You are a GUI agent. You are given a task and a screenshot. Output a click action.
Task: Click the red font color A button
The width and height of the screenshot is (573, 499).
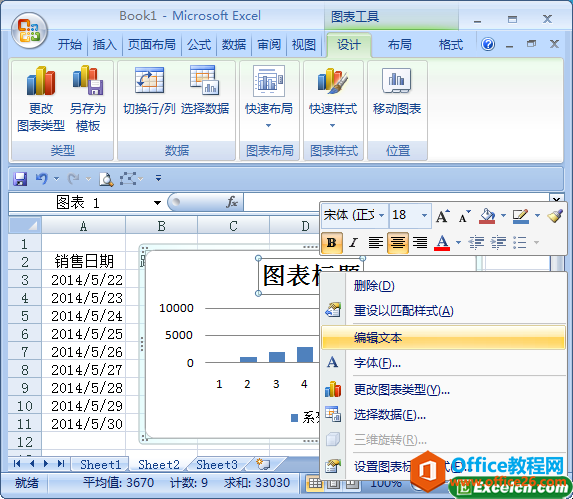pyautogui.click(x=442, y=242)
